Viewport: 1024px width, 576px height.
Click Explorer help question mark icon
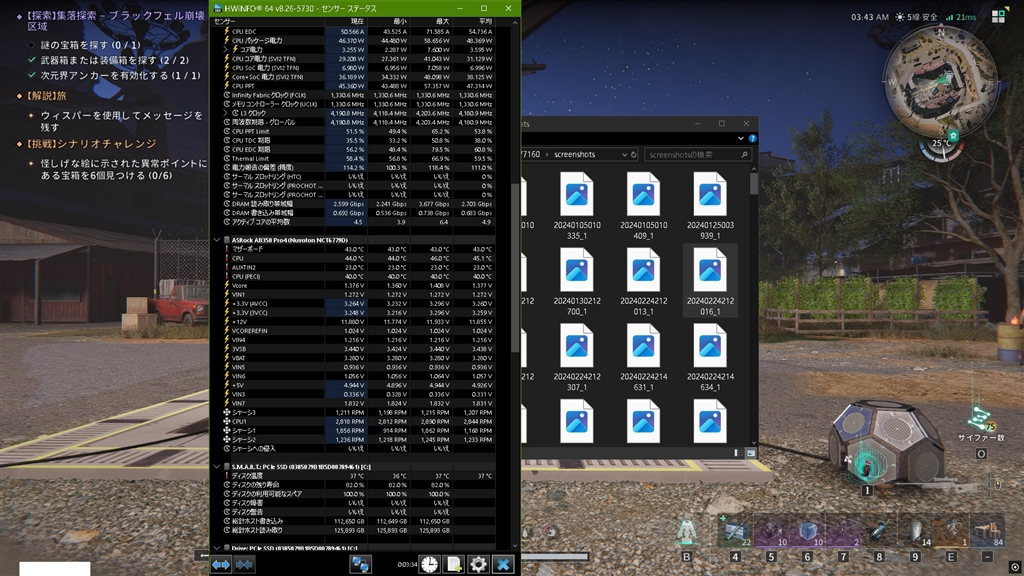[x=752, y=138]
